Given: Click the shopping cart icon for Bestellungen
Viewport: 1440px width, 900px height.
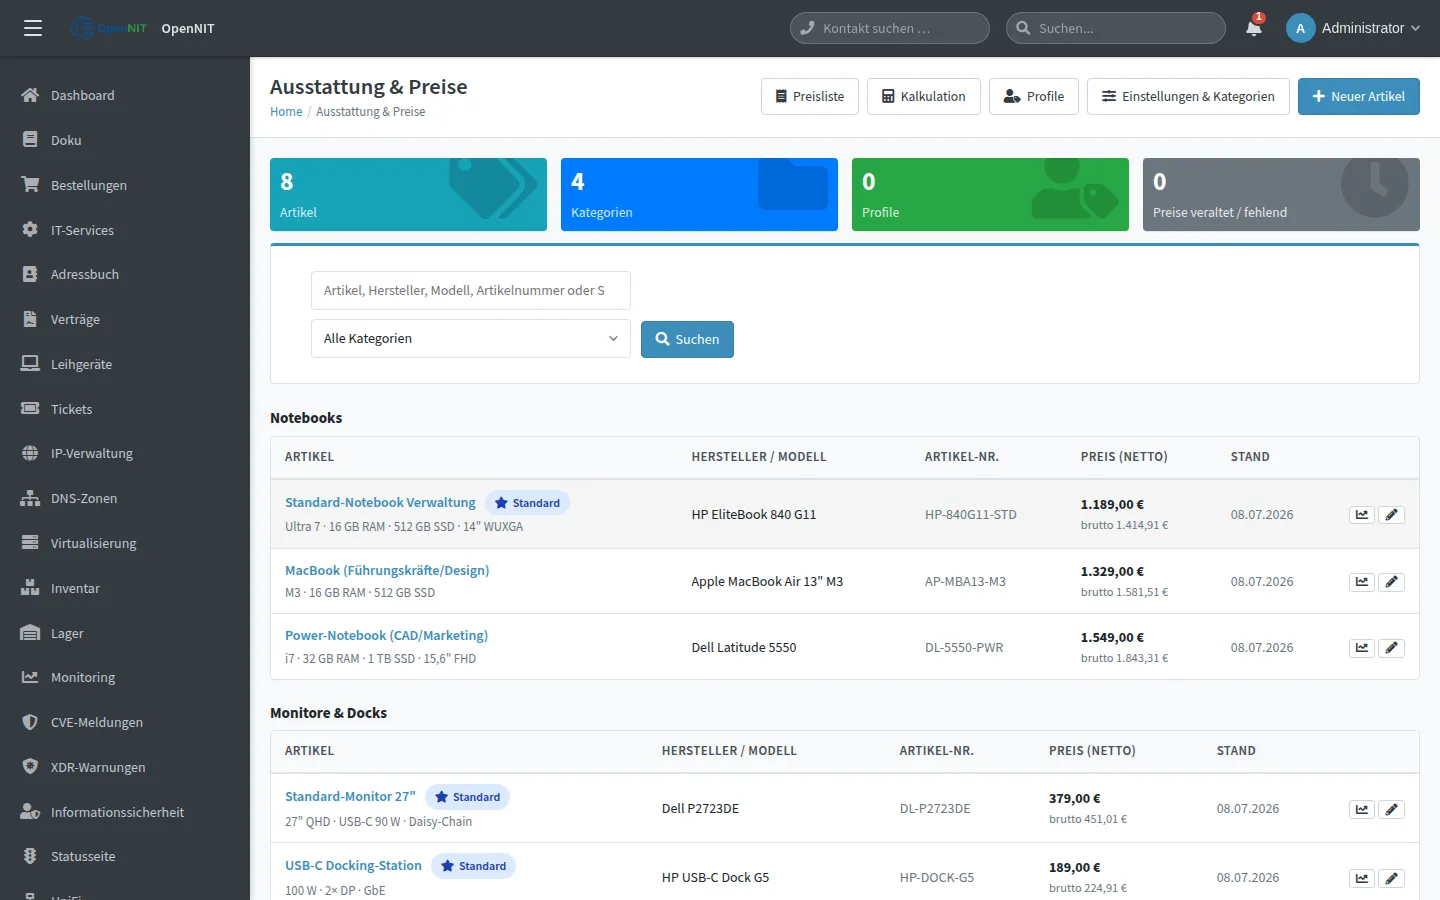Looking at the screenshot, I should pos(30,185).
